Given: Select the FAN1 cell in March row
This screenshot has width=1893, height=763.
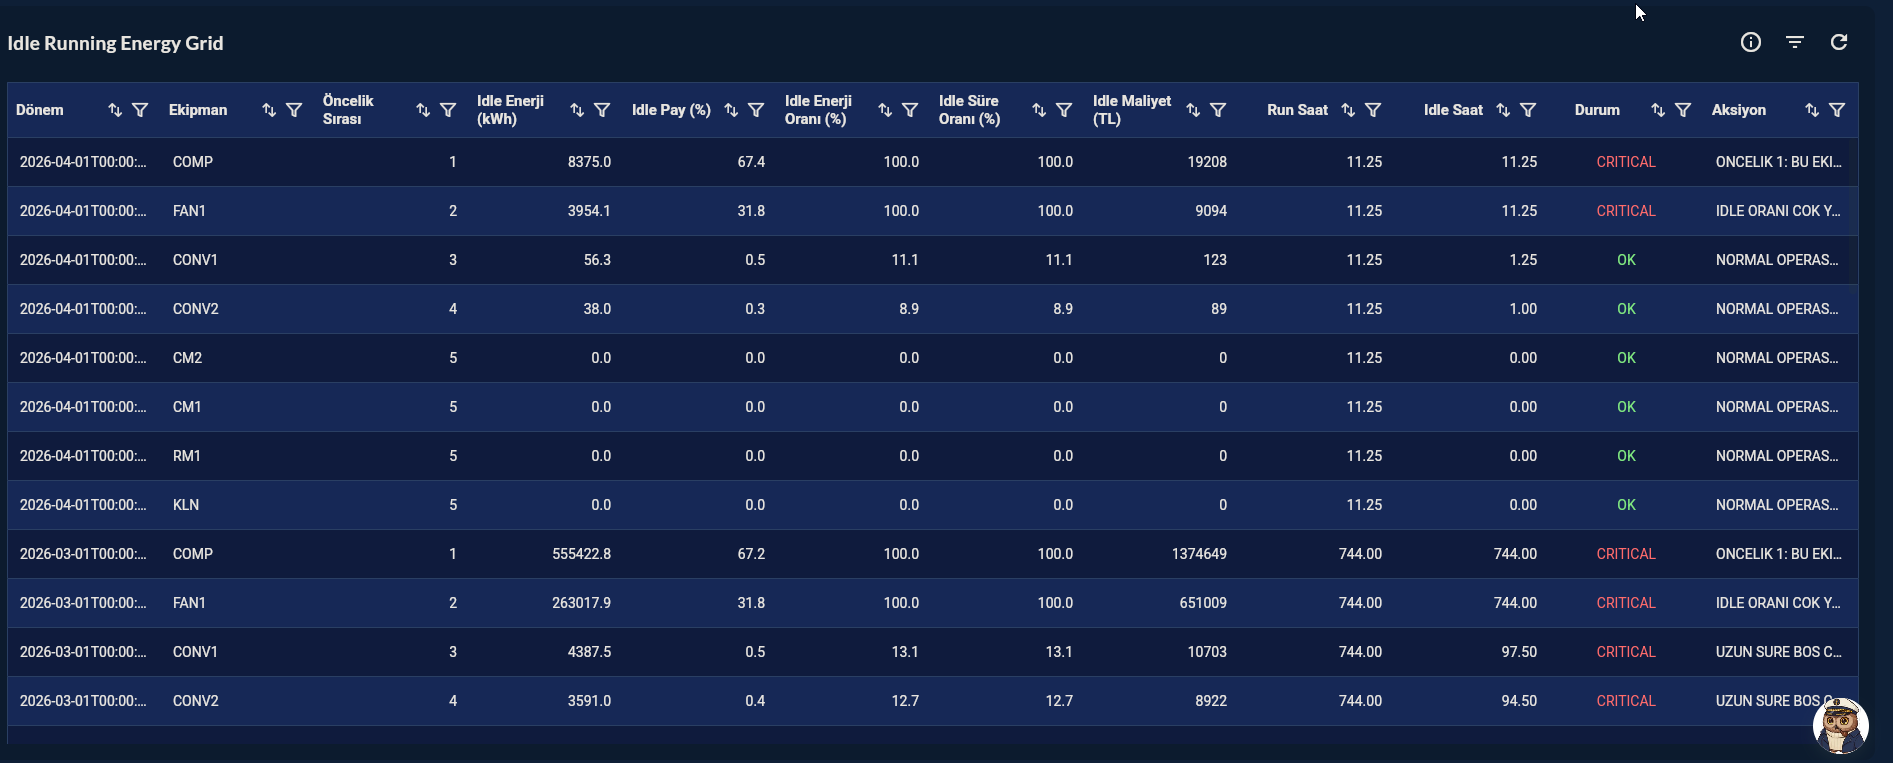Looking at the screenshot, I should 189,603.
